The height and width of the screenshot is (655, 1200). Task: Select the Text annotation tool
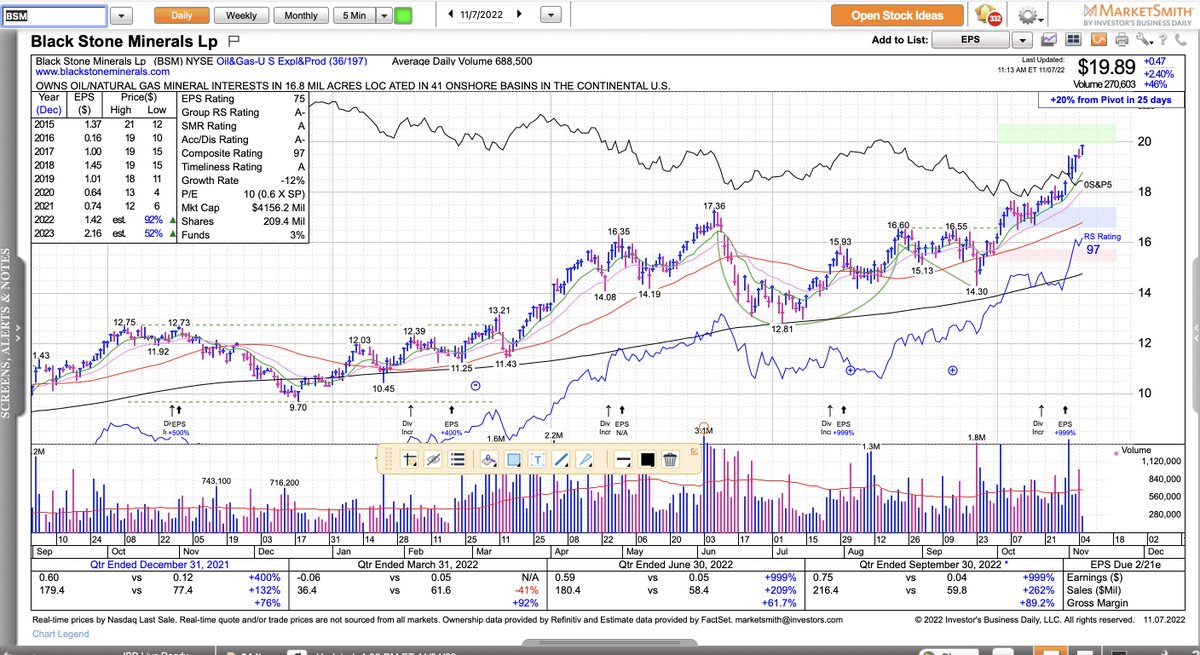535,458
